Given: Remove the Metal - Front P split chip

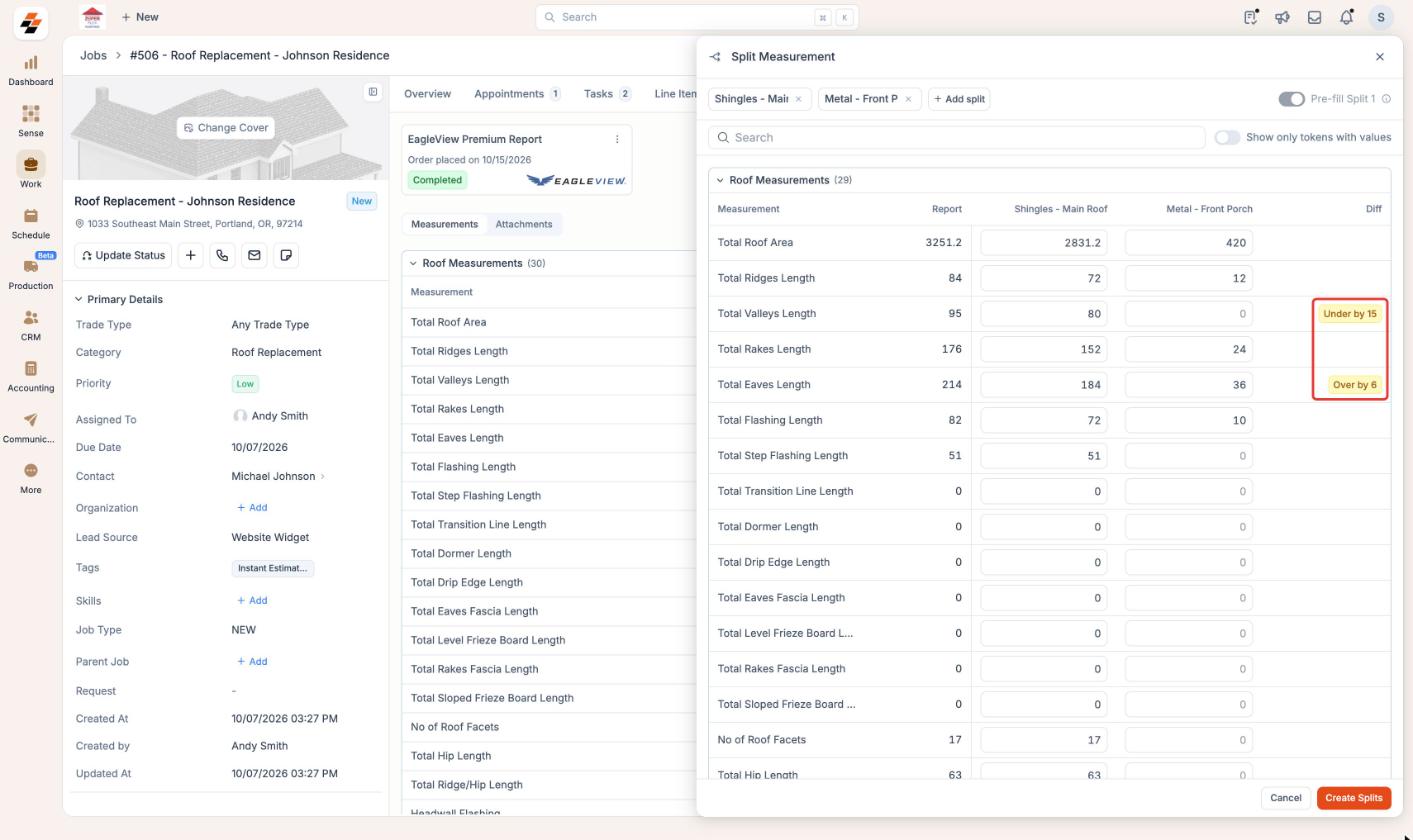Looking at the screenshot, I should (908, 99).
